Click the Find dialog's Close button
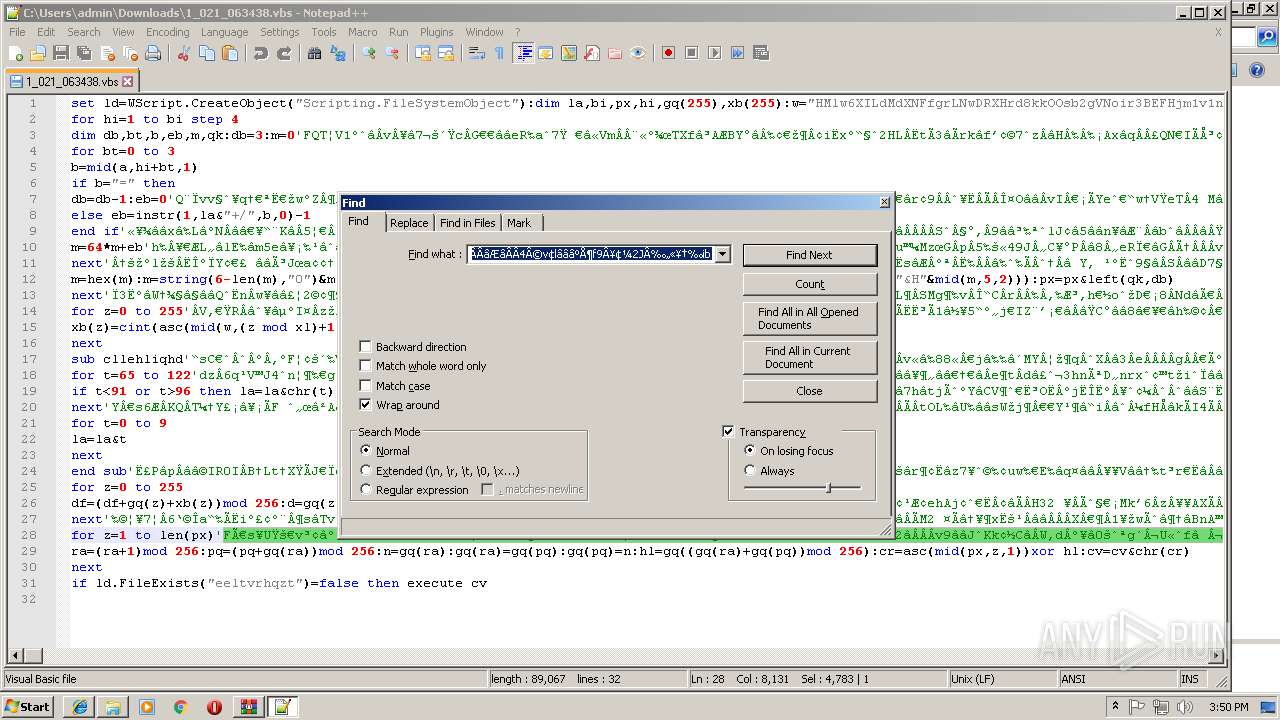The image size is (1280, 720). 809,391
